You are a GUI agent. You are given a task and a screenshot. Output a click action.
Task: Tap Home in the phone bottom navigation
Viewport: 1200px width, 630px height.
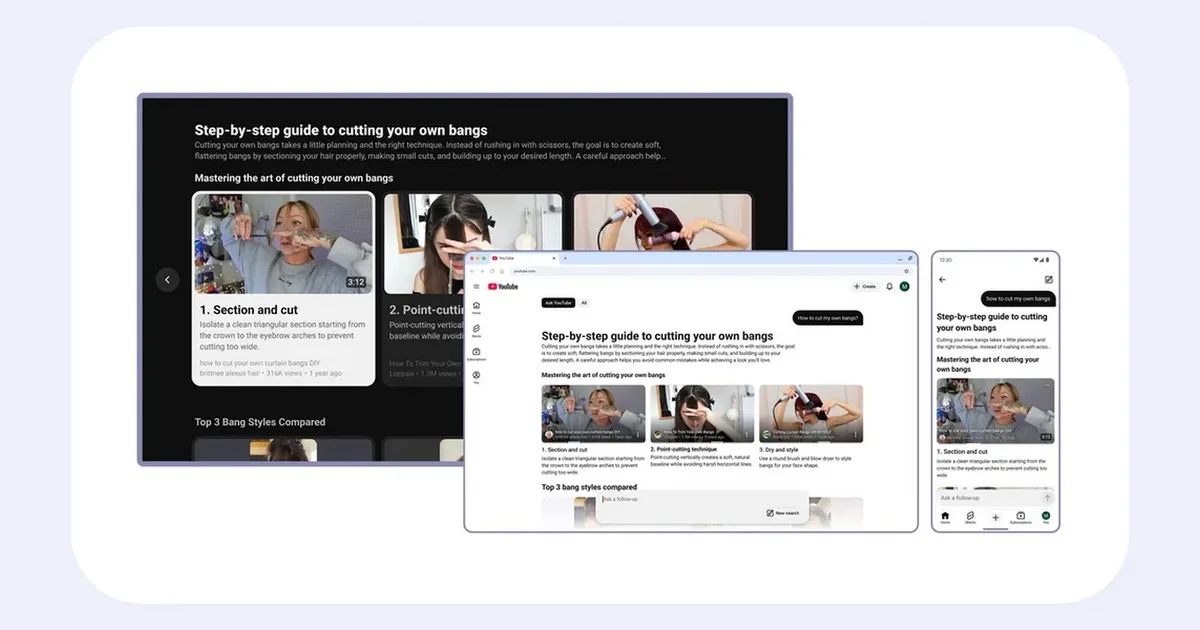945,517
